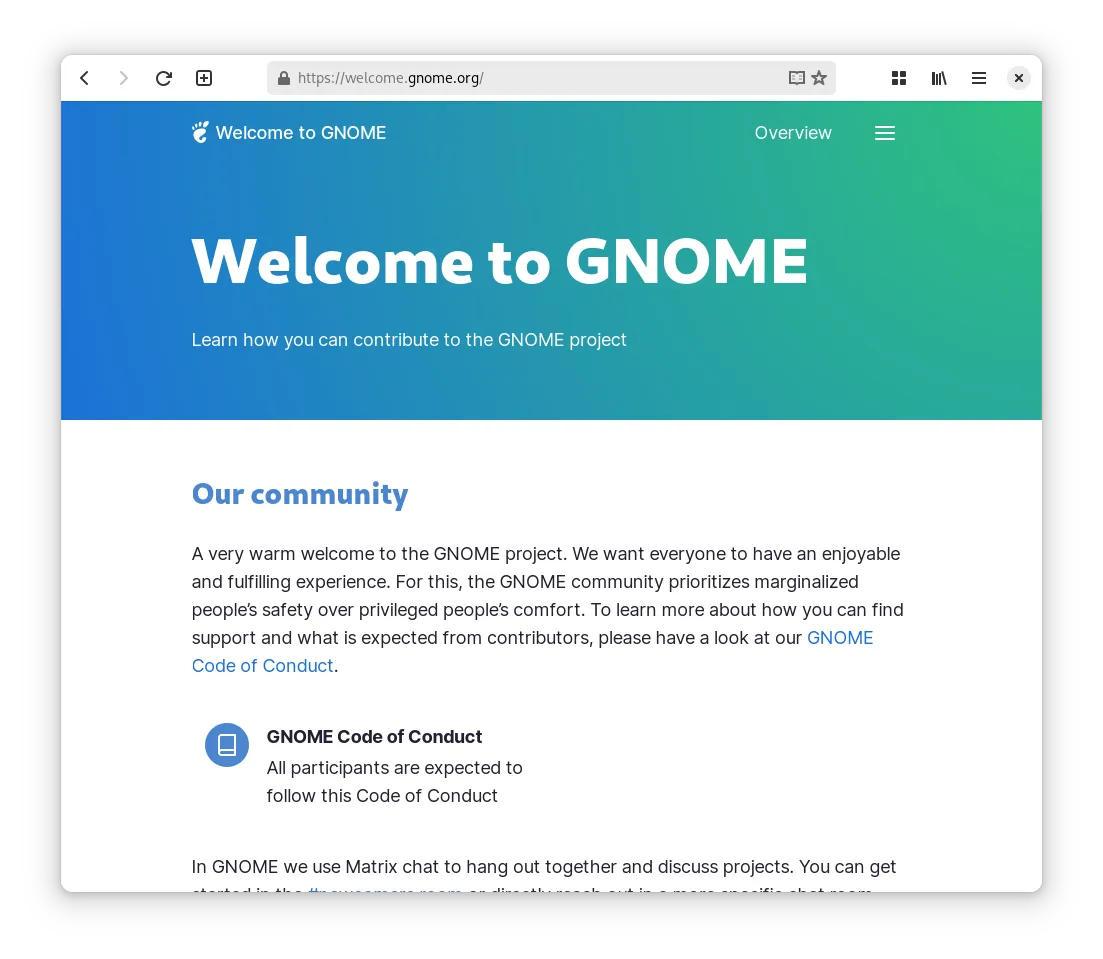Open the Overview navigation item

tap(793, 133)
